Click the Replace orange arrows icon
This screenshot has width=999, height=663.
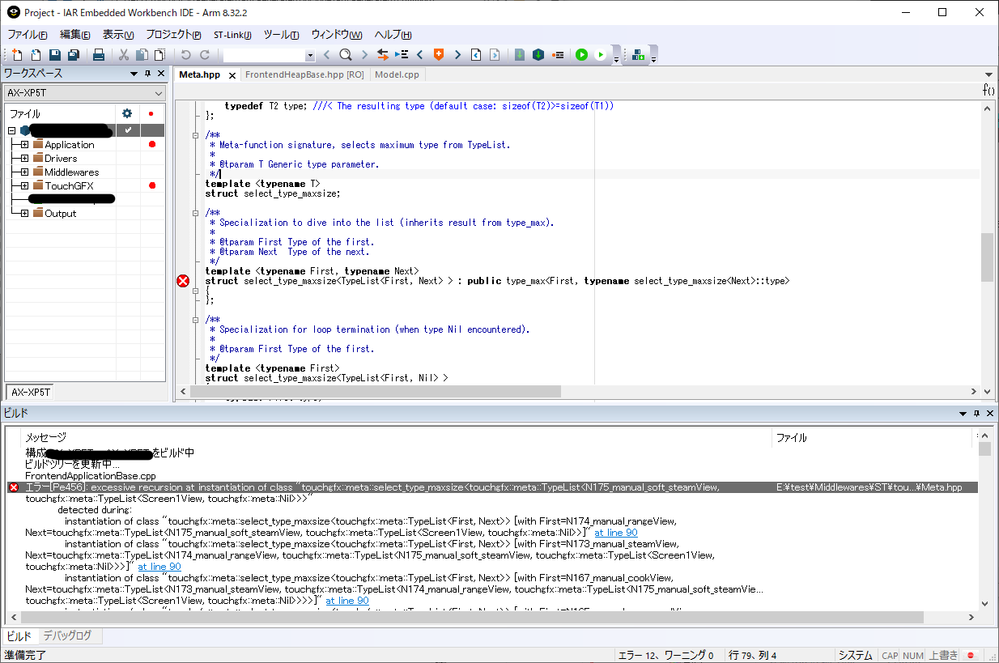382,55
